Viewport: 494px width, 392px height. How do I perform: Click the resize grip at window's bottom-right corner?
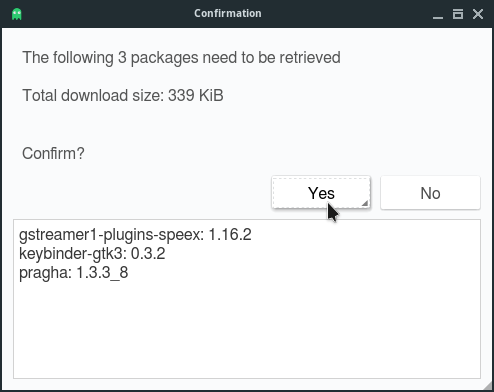click(x=489, y=387)
